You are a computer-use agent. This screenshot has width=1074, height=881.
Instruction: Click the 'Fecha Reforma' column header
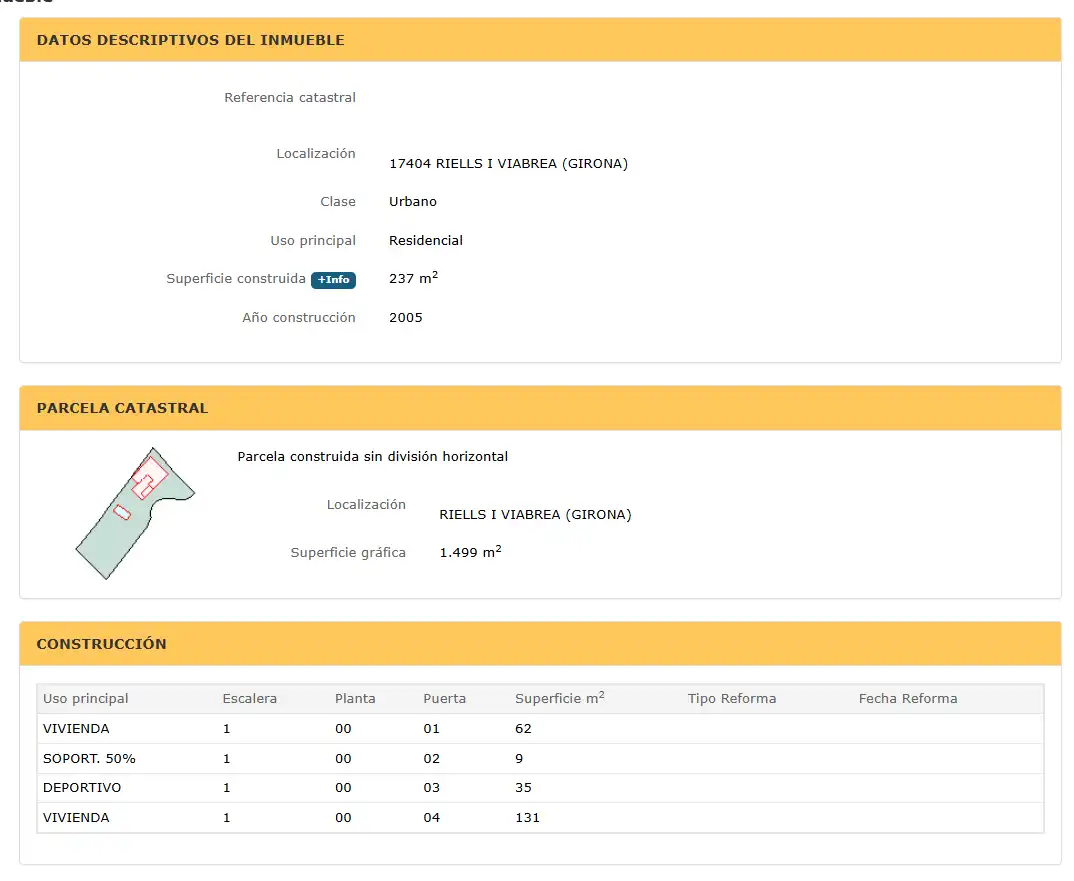point(908,699)
